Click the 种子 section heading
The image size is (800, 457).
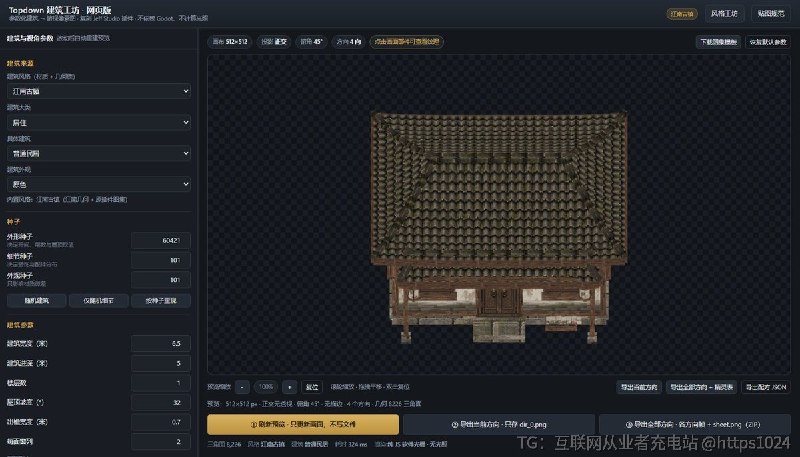[14, 222]
